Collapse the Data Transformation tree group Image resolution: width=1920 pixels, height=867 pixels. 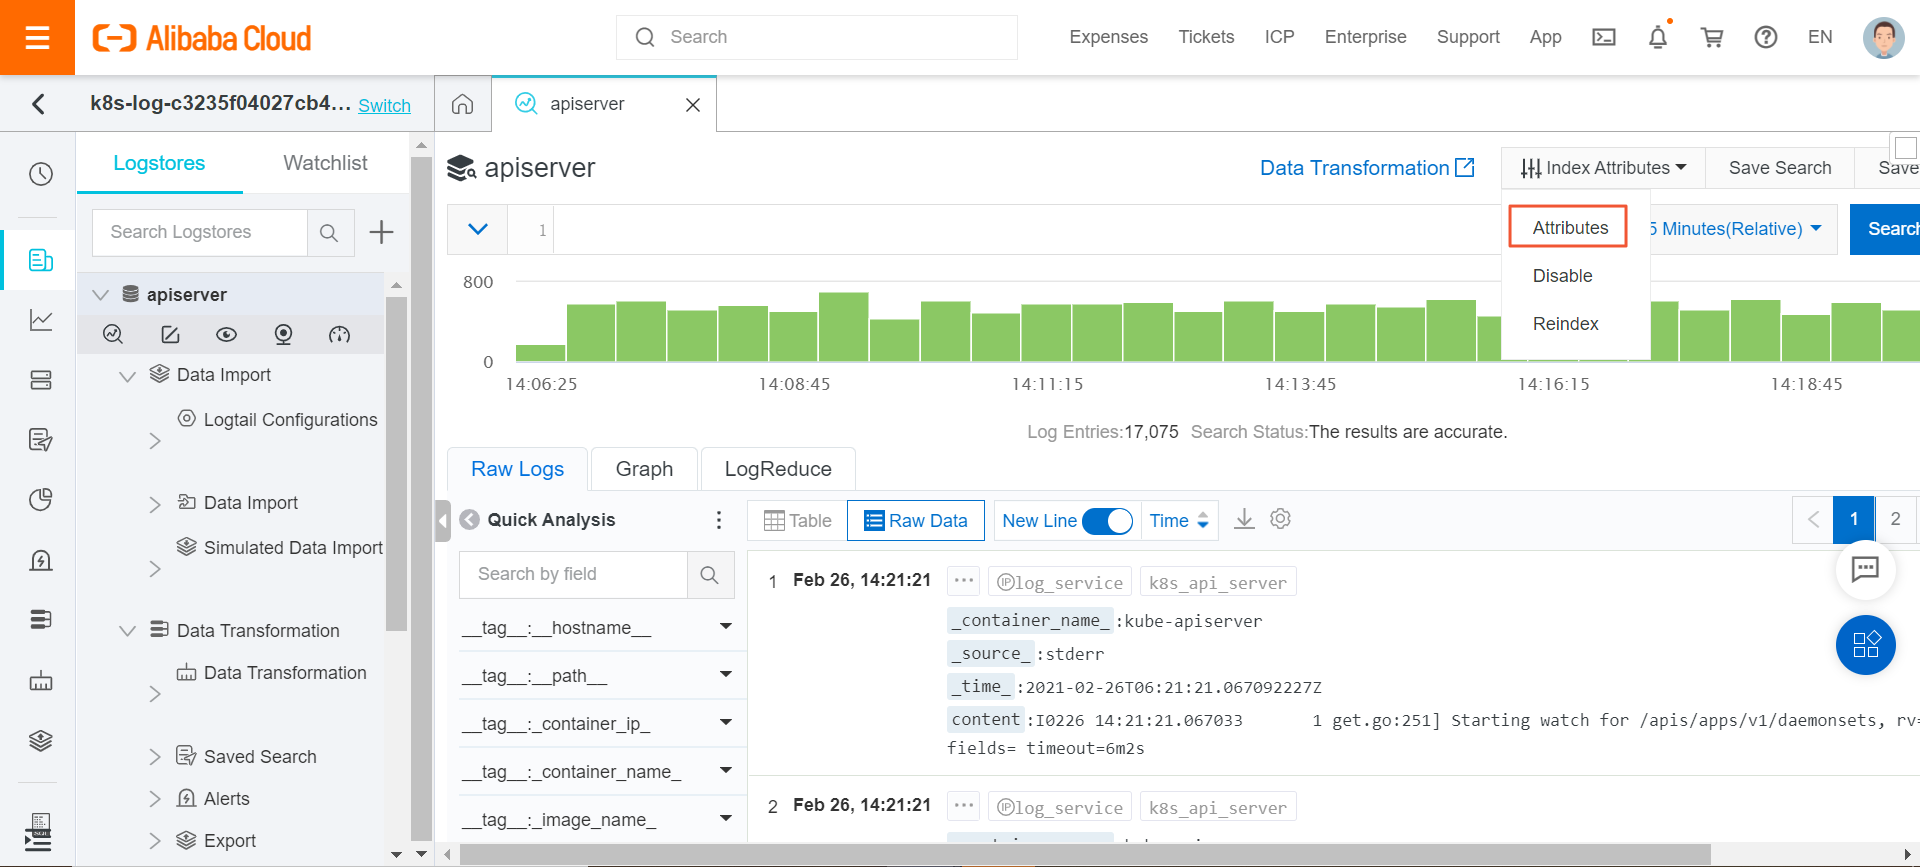[x=127, y=631]
